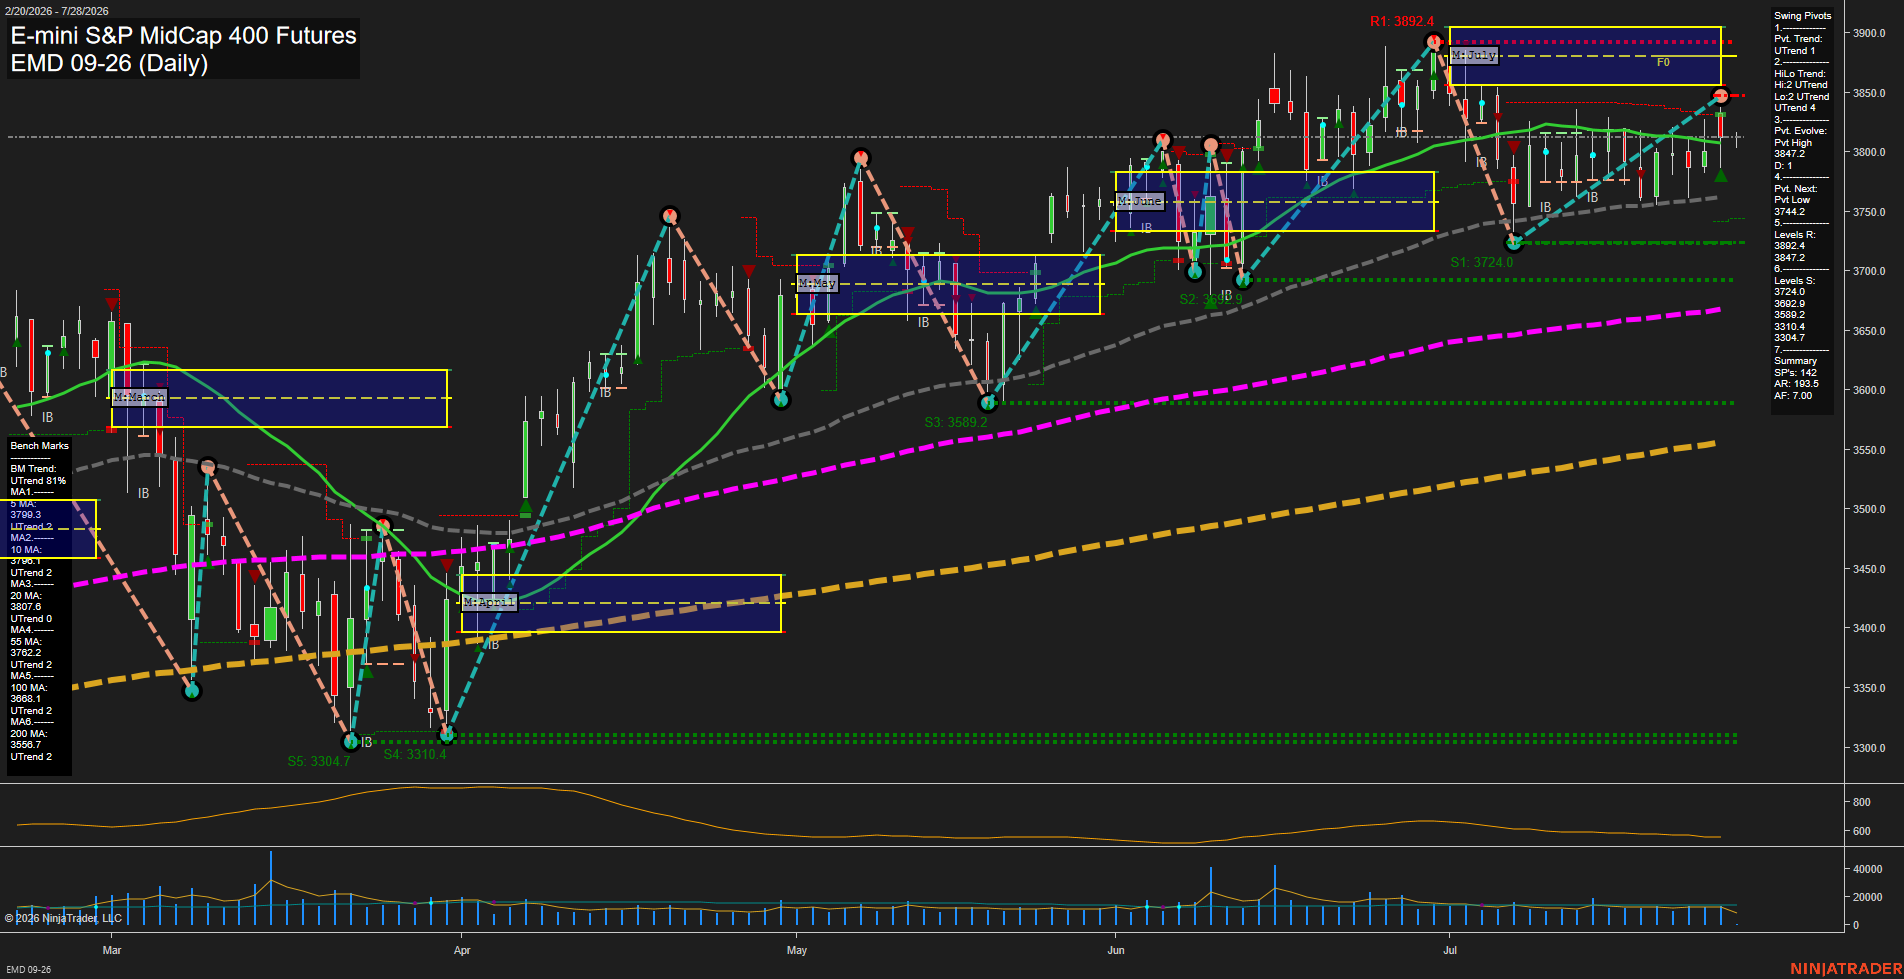Click the S3: 3589.2 support label
The height and width of the screenshot is (979, 1904).
click(955, 422)
